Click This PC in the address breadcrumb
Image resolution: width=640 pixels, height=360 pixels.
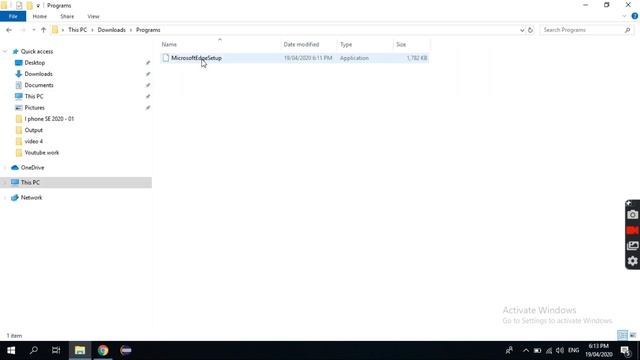click(x=77, y=30)
